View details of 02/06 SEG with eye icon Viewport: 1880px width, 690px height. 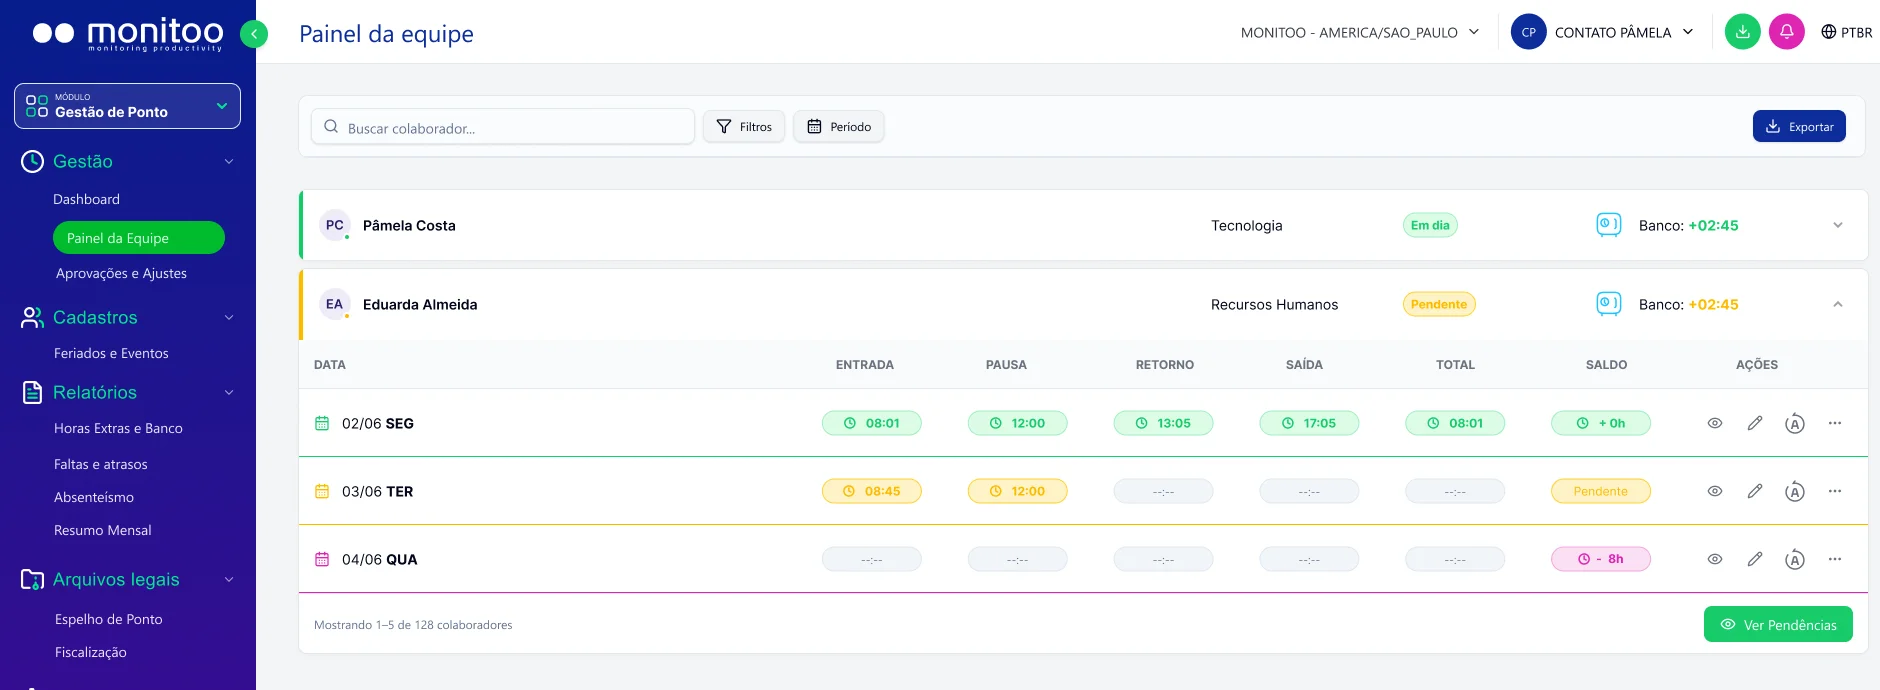(x=1715, y=423)
